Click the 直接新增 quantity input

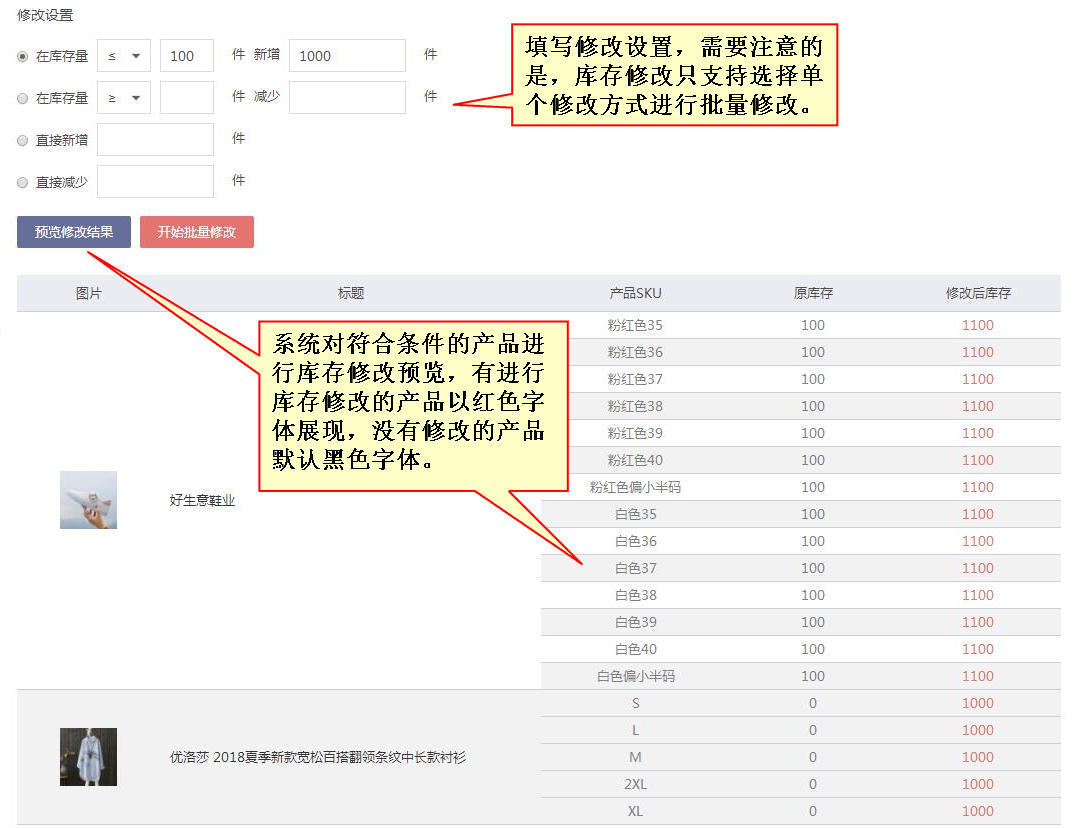click(155, 140)
